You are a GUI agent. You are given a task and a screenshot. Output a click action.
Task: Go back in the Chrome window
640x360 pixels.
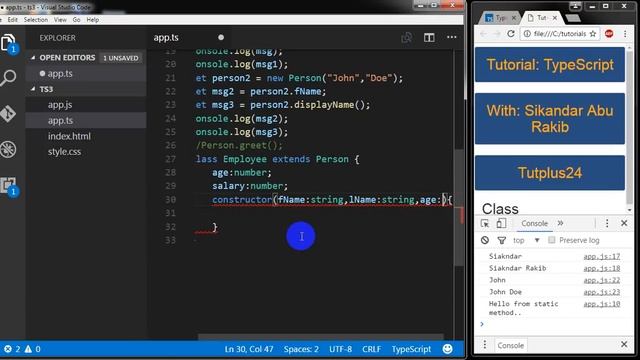point(484,34)
